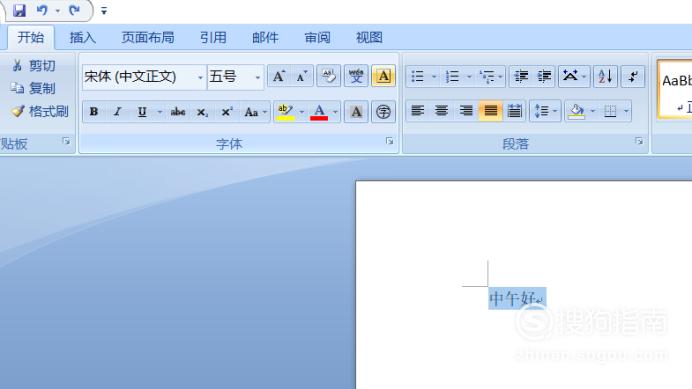Click the 五号 font size box

pos(230,76)
